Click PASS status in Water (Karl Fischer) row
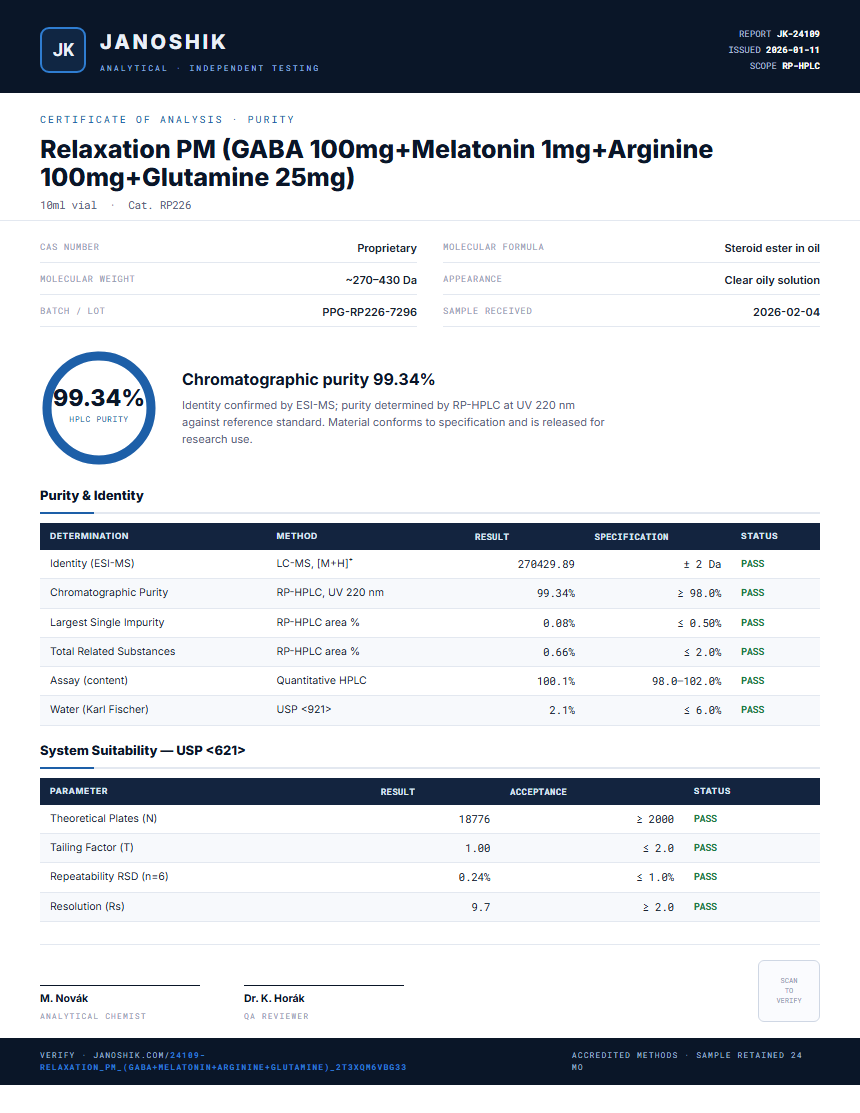This screenshot has width=860, height=1113. 752,710
